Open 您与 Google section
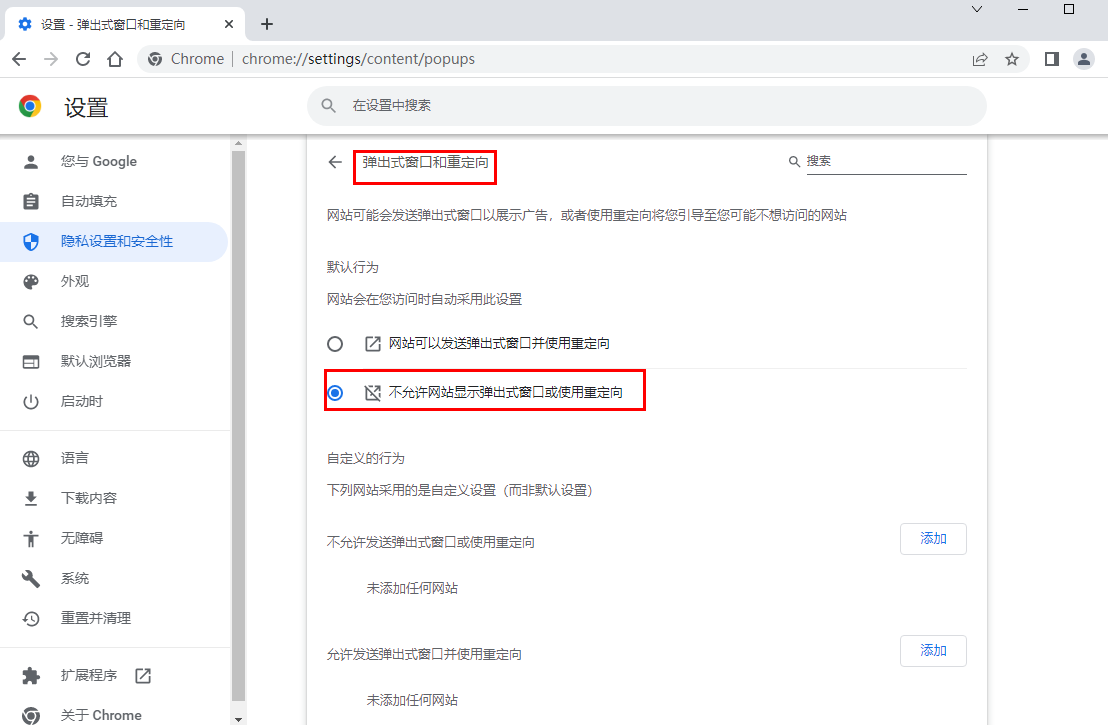Image resolution: width=1108 pixels, height=725 pixels. pyautogui.click(x=113, y=162)
